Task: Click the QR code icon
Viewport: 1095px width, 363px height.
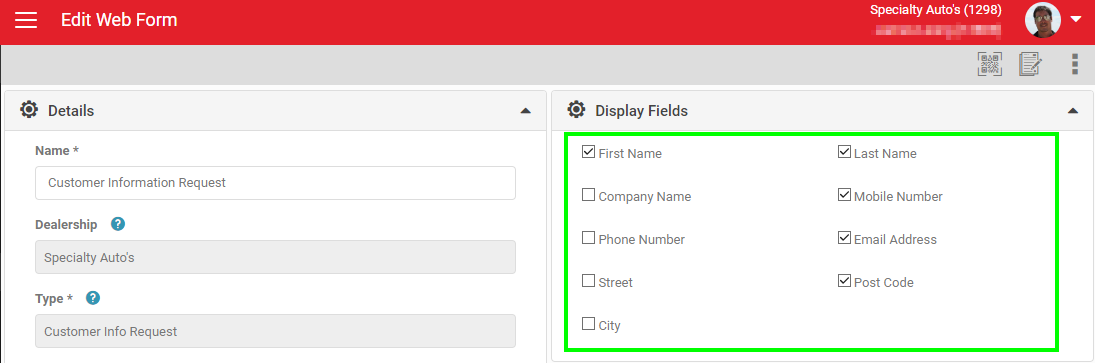Action: 989,65
